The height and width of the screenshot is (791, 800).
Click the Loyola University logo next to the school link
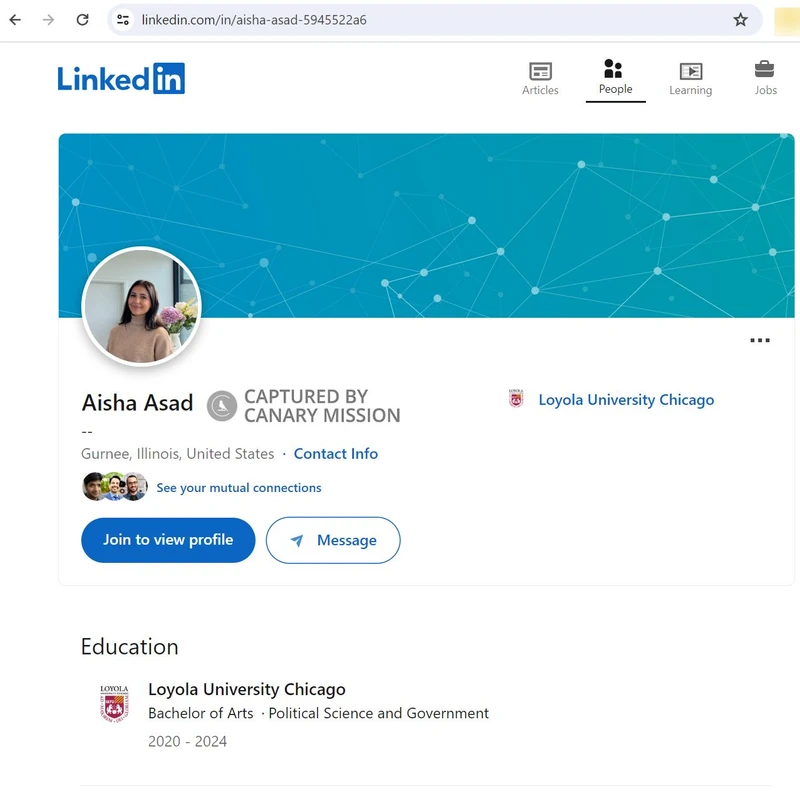tap(514, 398)
